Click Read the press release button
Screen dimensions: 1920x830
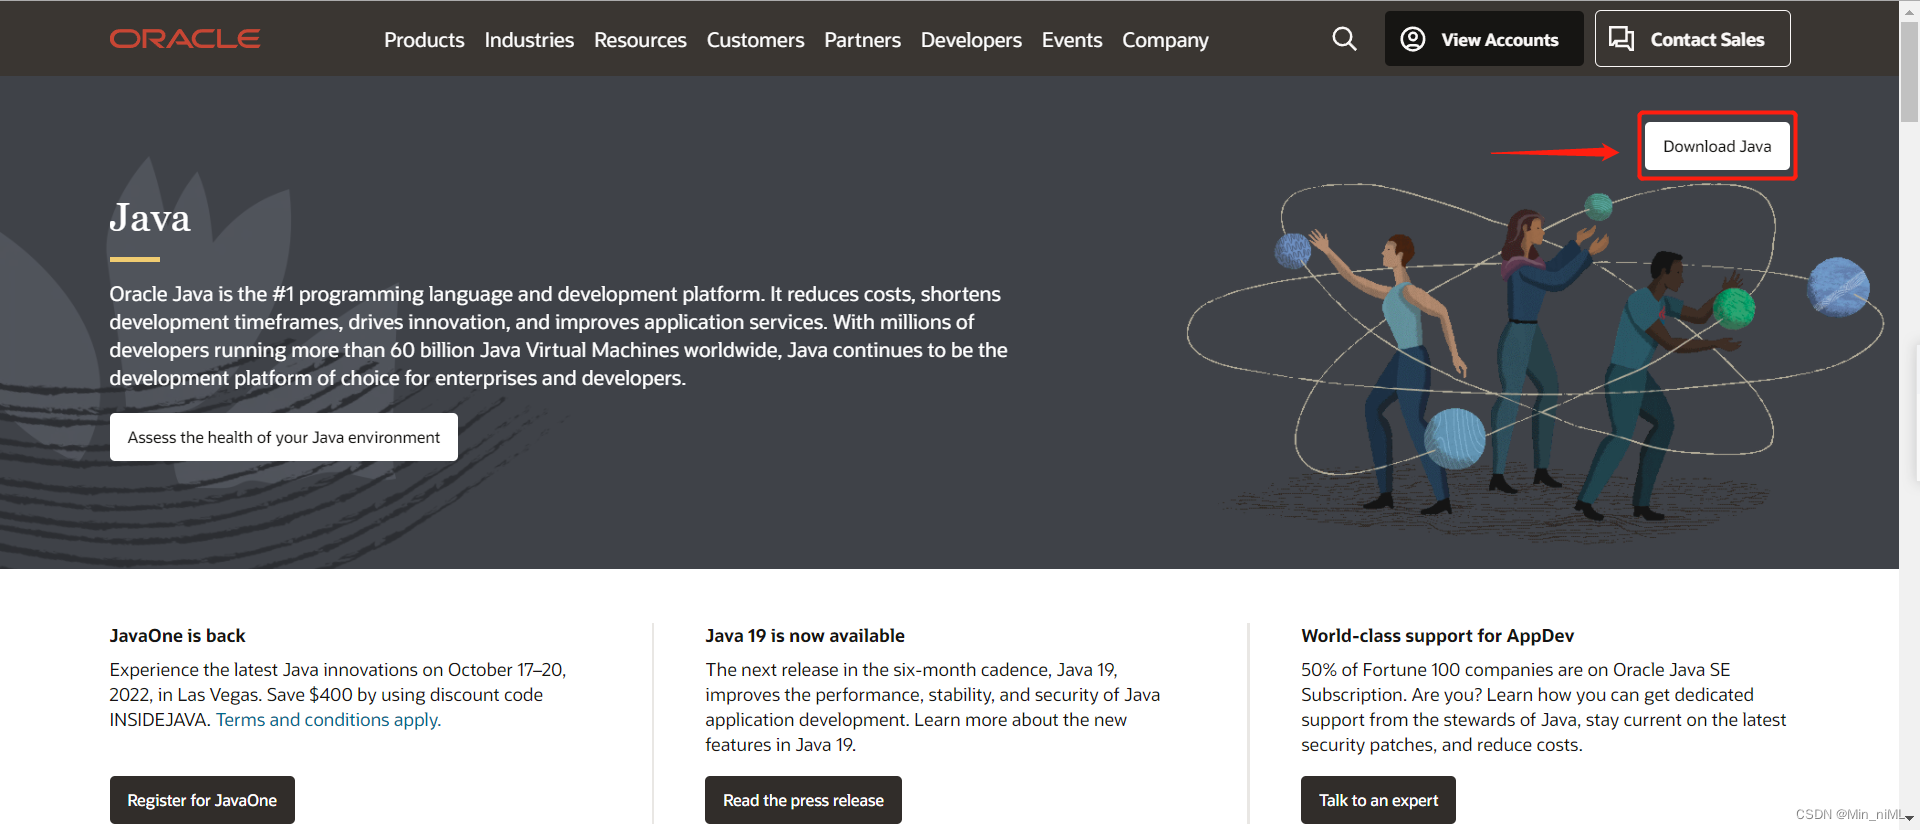803,800
